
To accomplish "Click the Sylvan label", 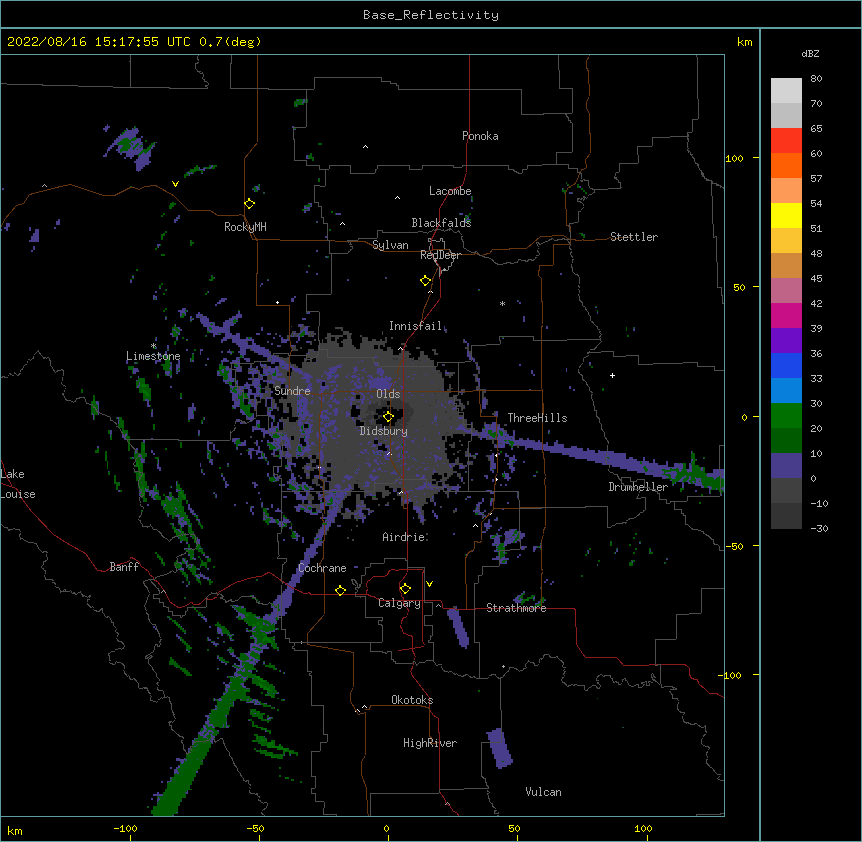I will pos(390,245).
